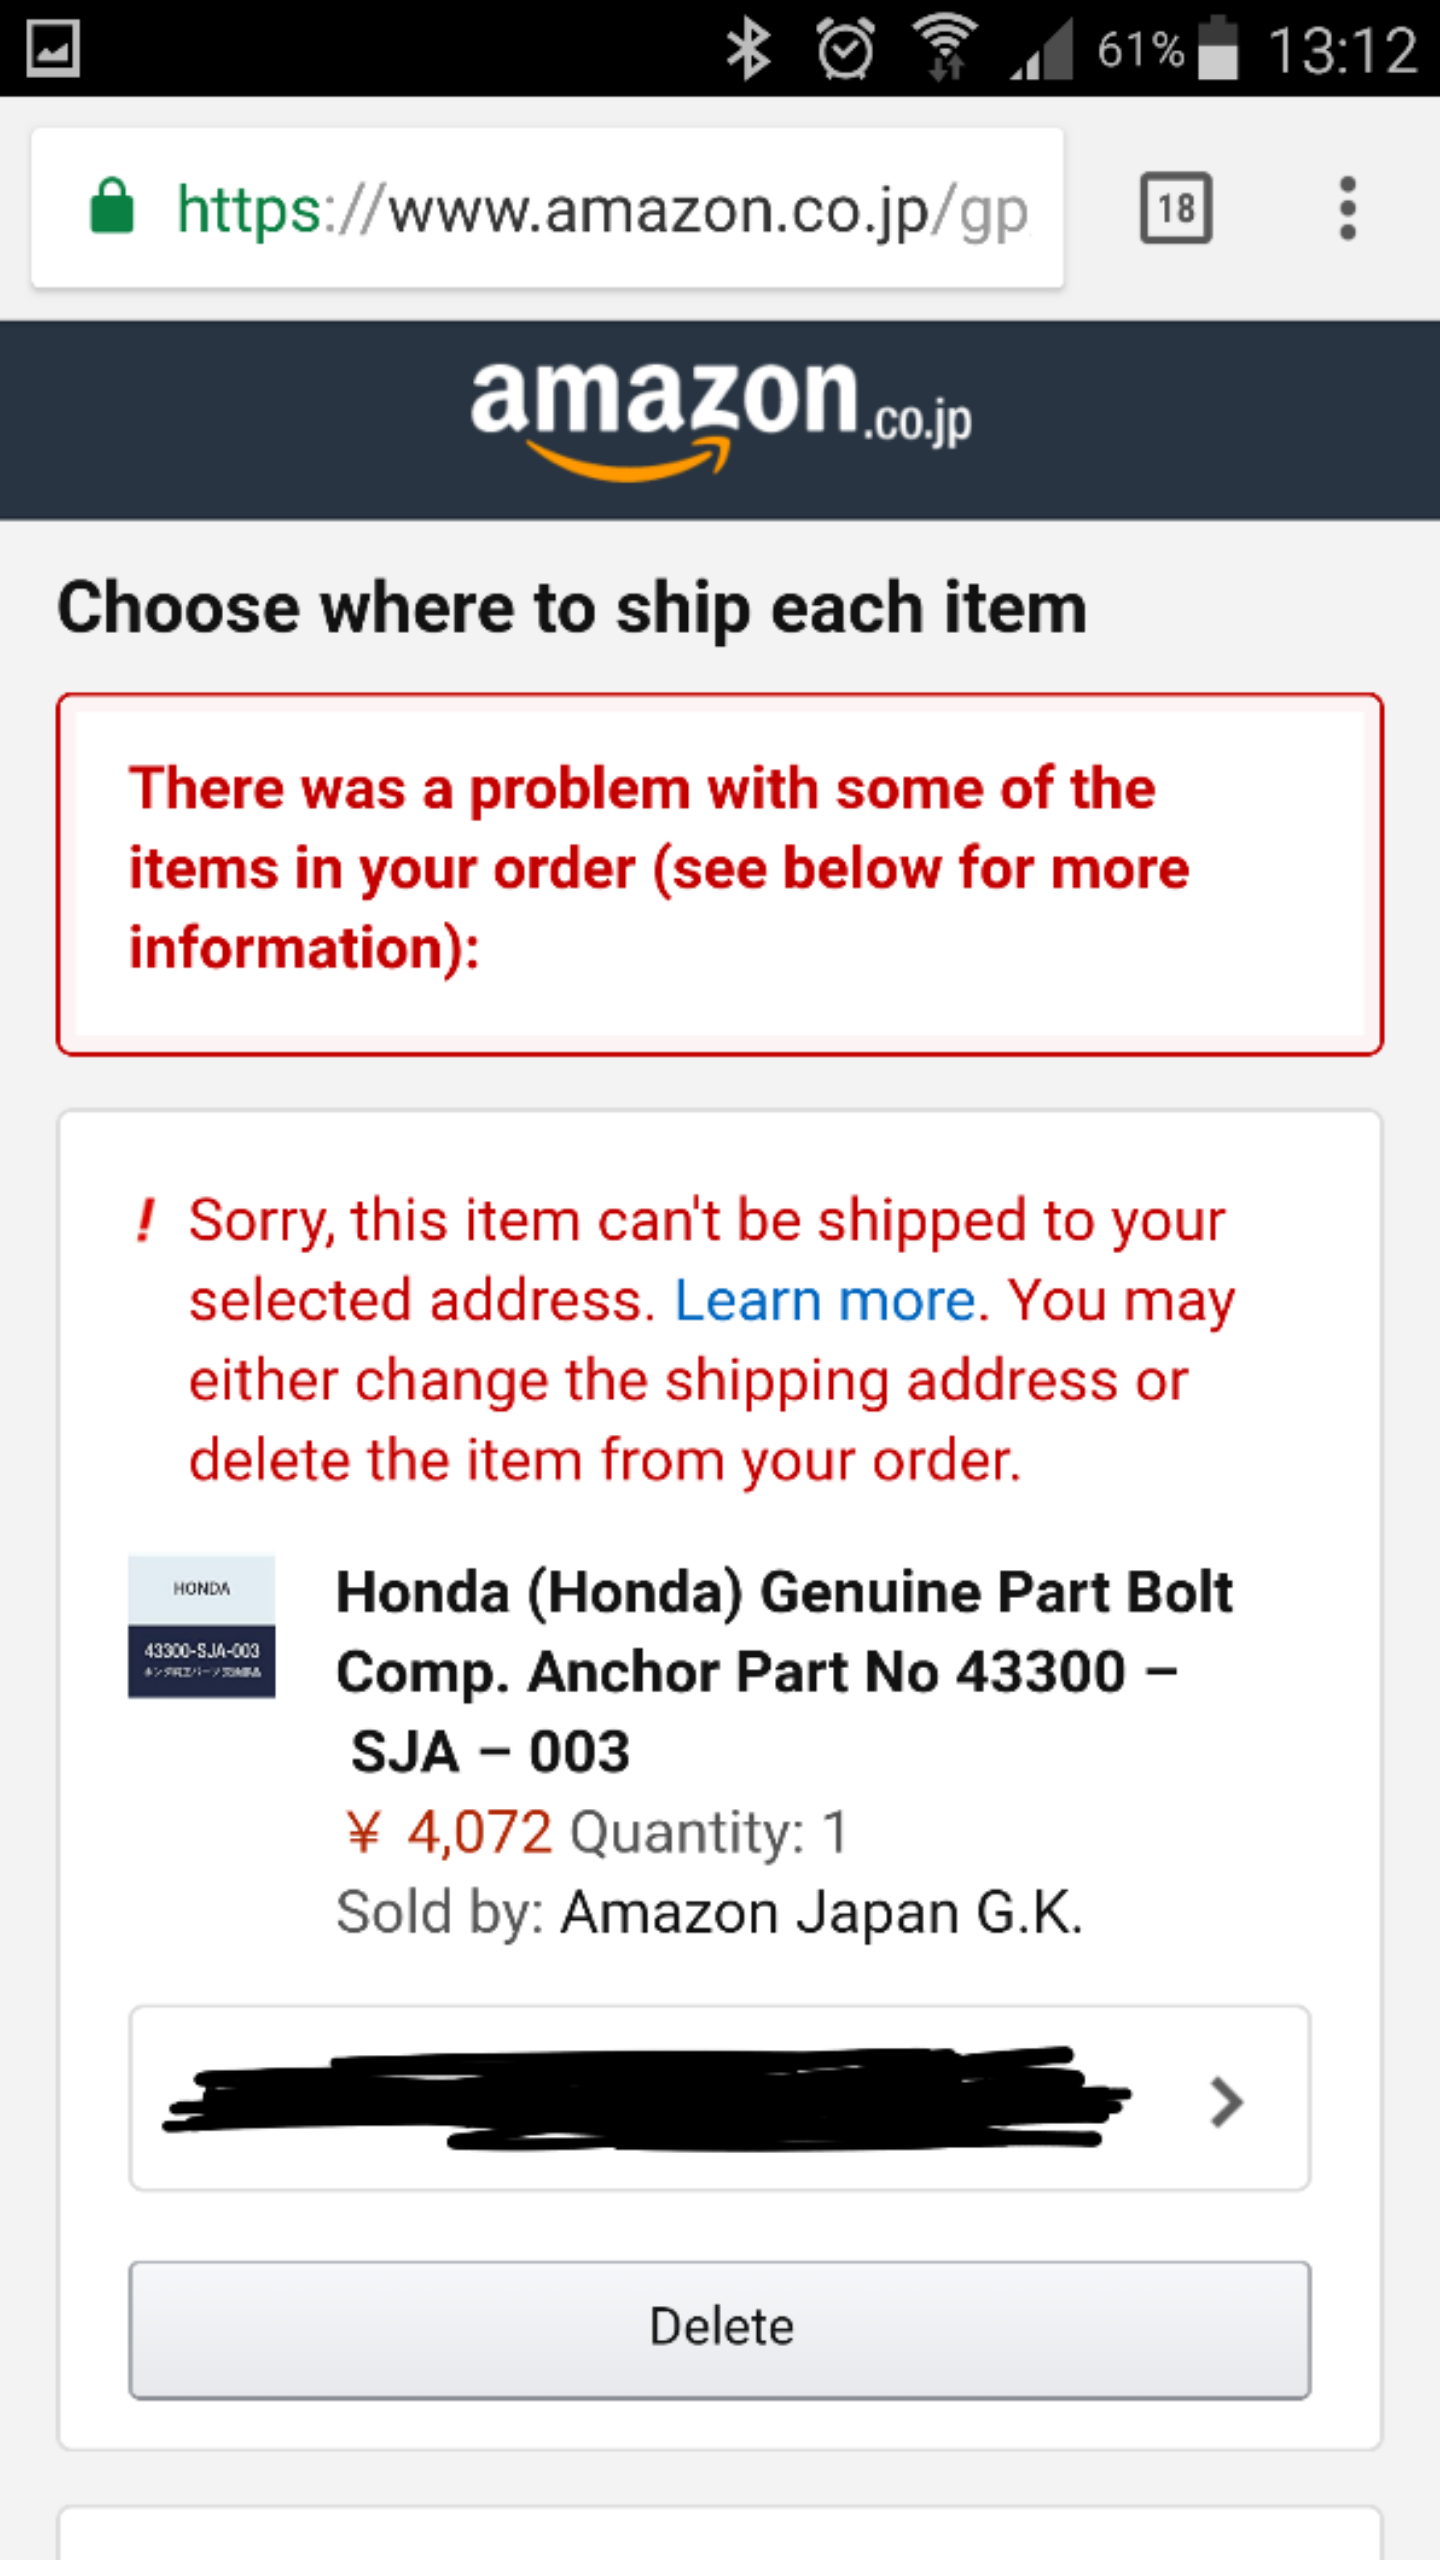
Task: Tap the Wi-Fi status icon
Action: pyautogui.click(x=945, y=48)
